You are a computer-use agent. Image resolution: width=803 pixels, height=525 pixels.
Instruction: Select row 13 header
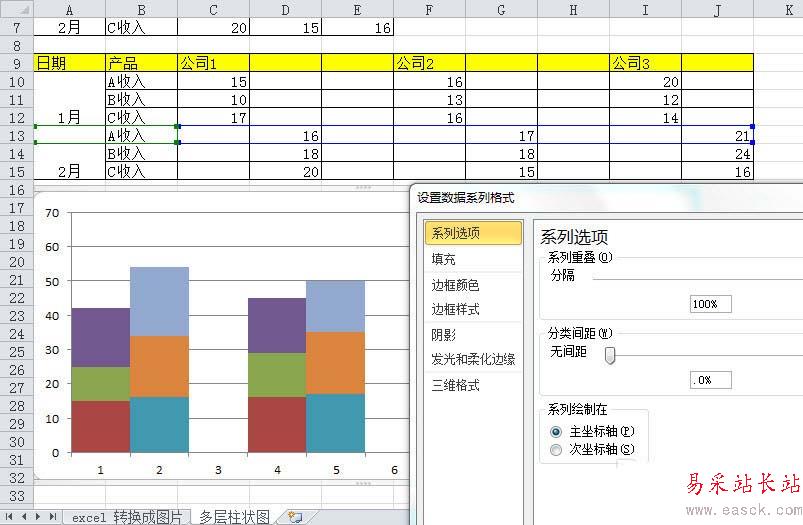tap(16, 135)
